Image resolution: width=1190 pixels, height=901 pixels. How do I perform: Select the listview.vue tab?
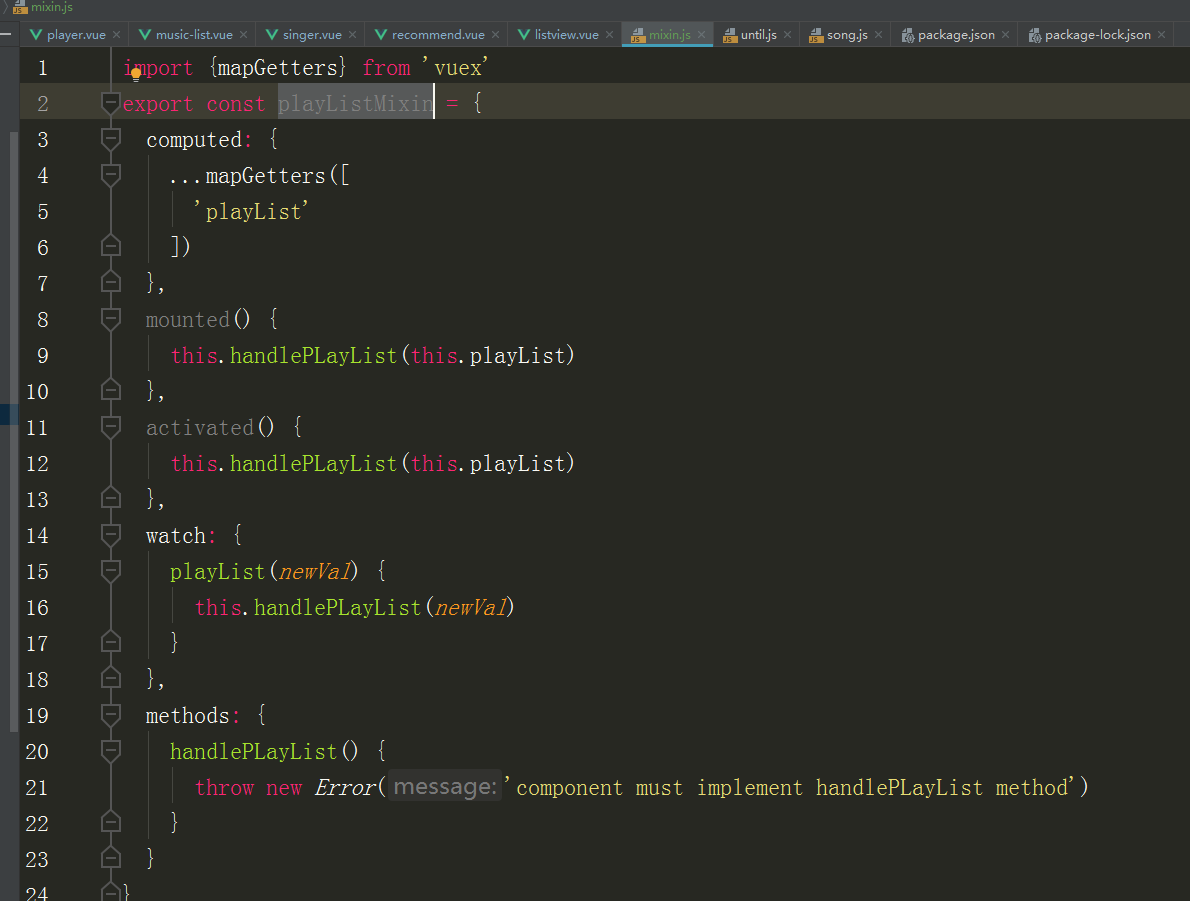point(566,35)
